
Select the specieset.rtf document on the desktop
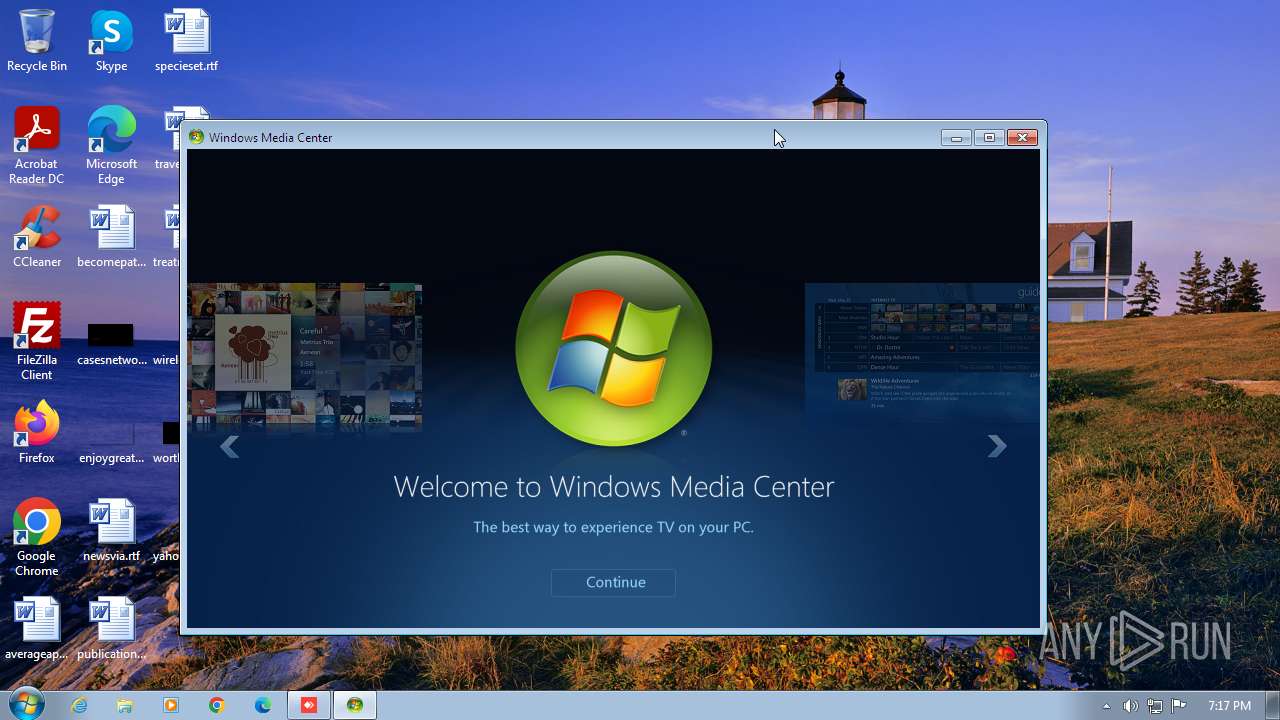[186, 41]
